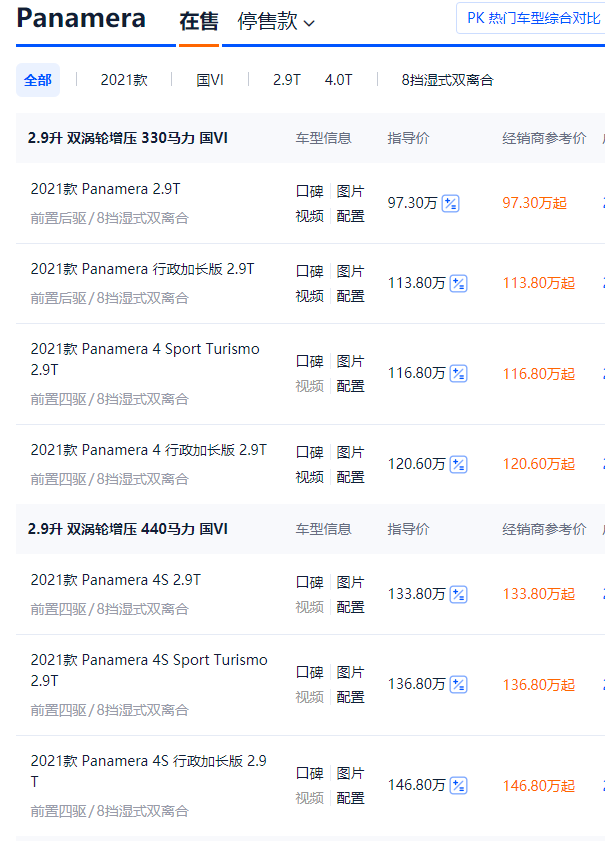Click 97.30万起 dealer reference price
The height and width of the screenshot is (841, 605).
pyautogui.click(x=534, y=204)
